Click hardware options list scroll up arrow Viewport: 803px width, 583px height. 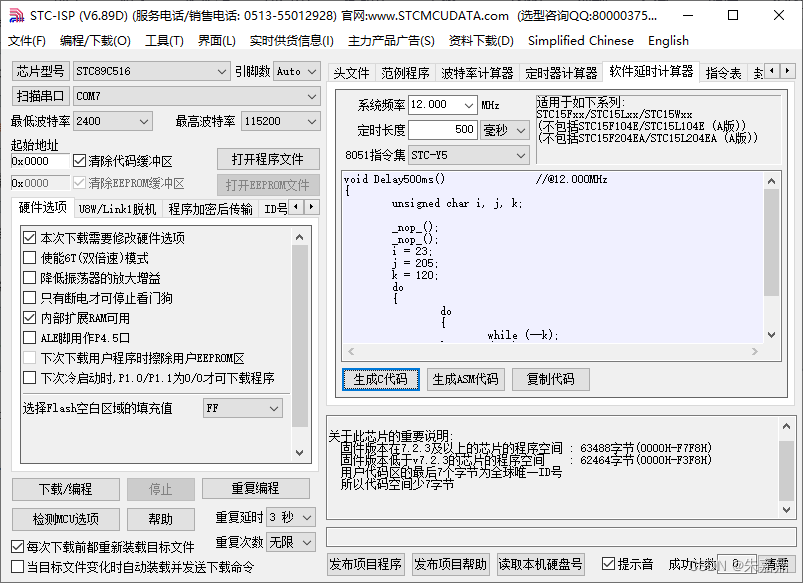click(300, 237)
